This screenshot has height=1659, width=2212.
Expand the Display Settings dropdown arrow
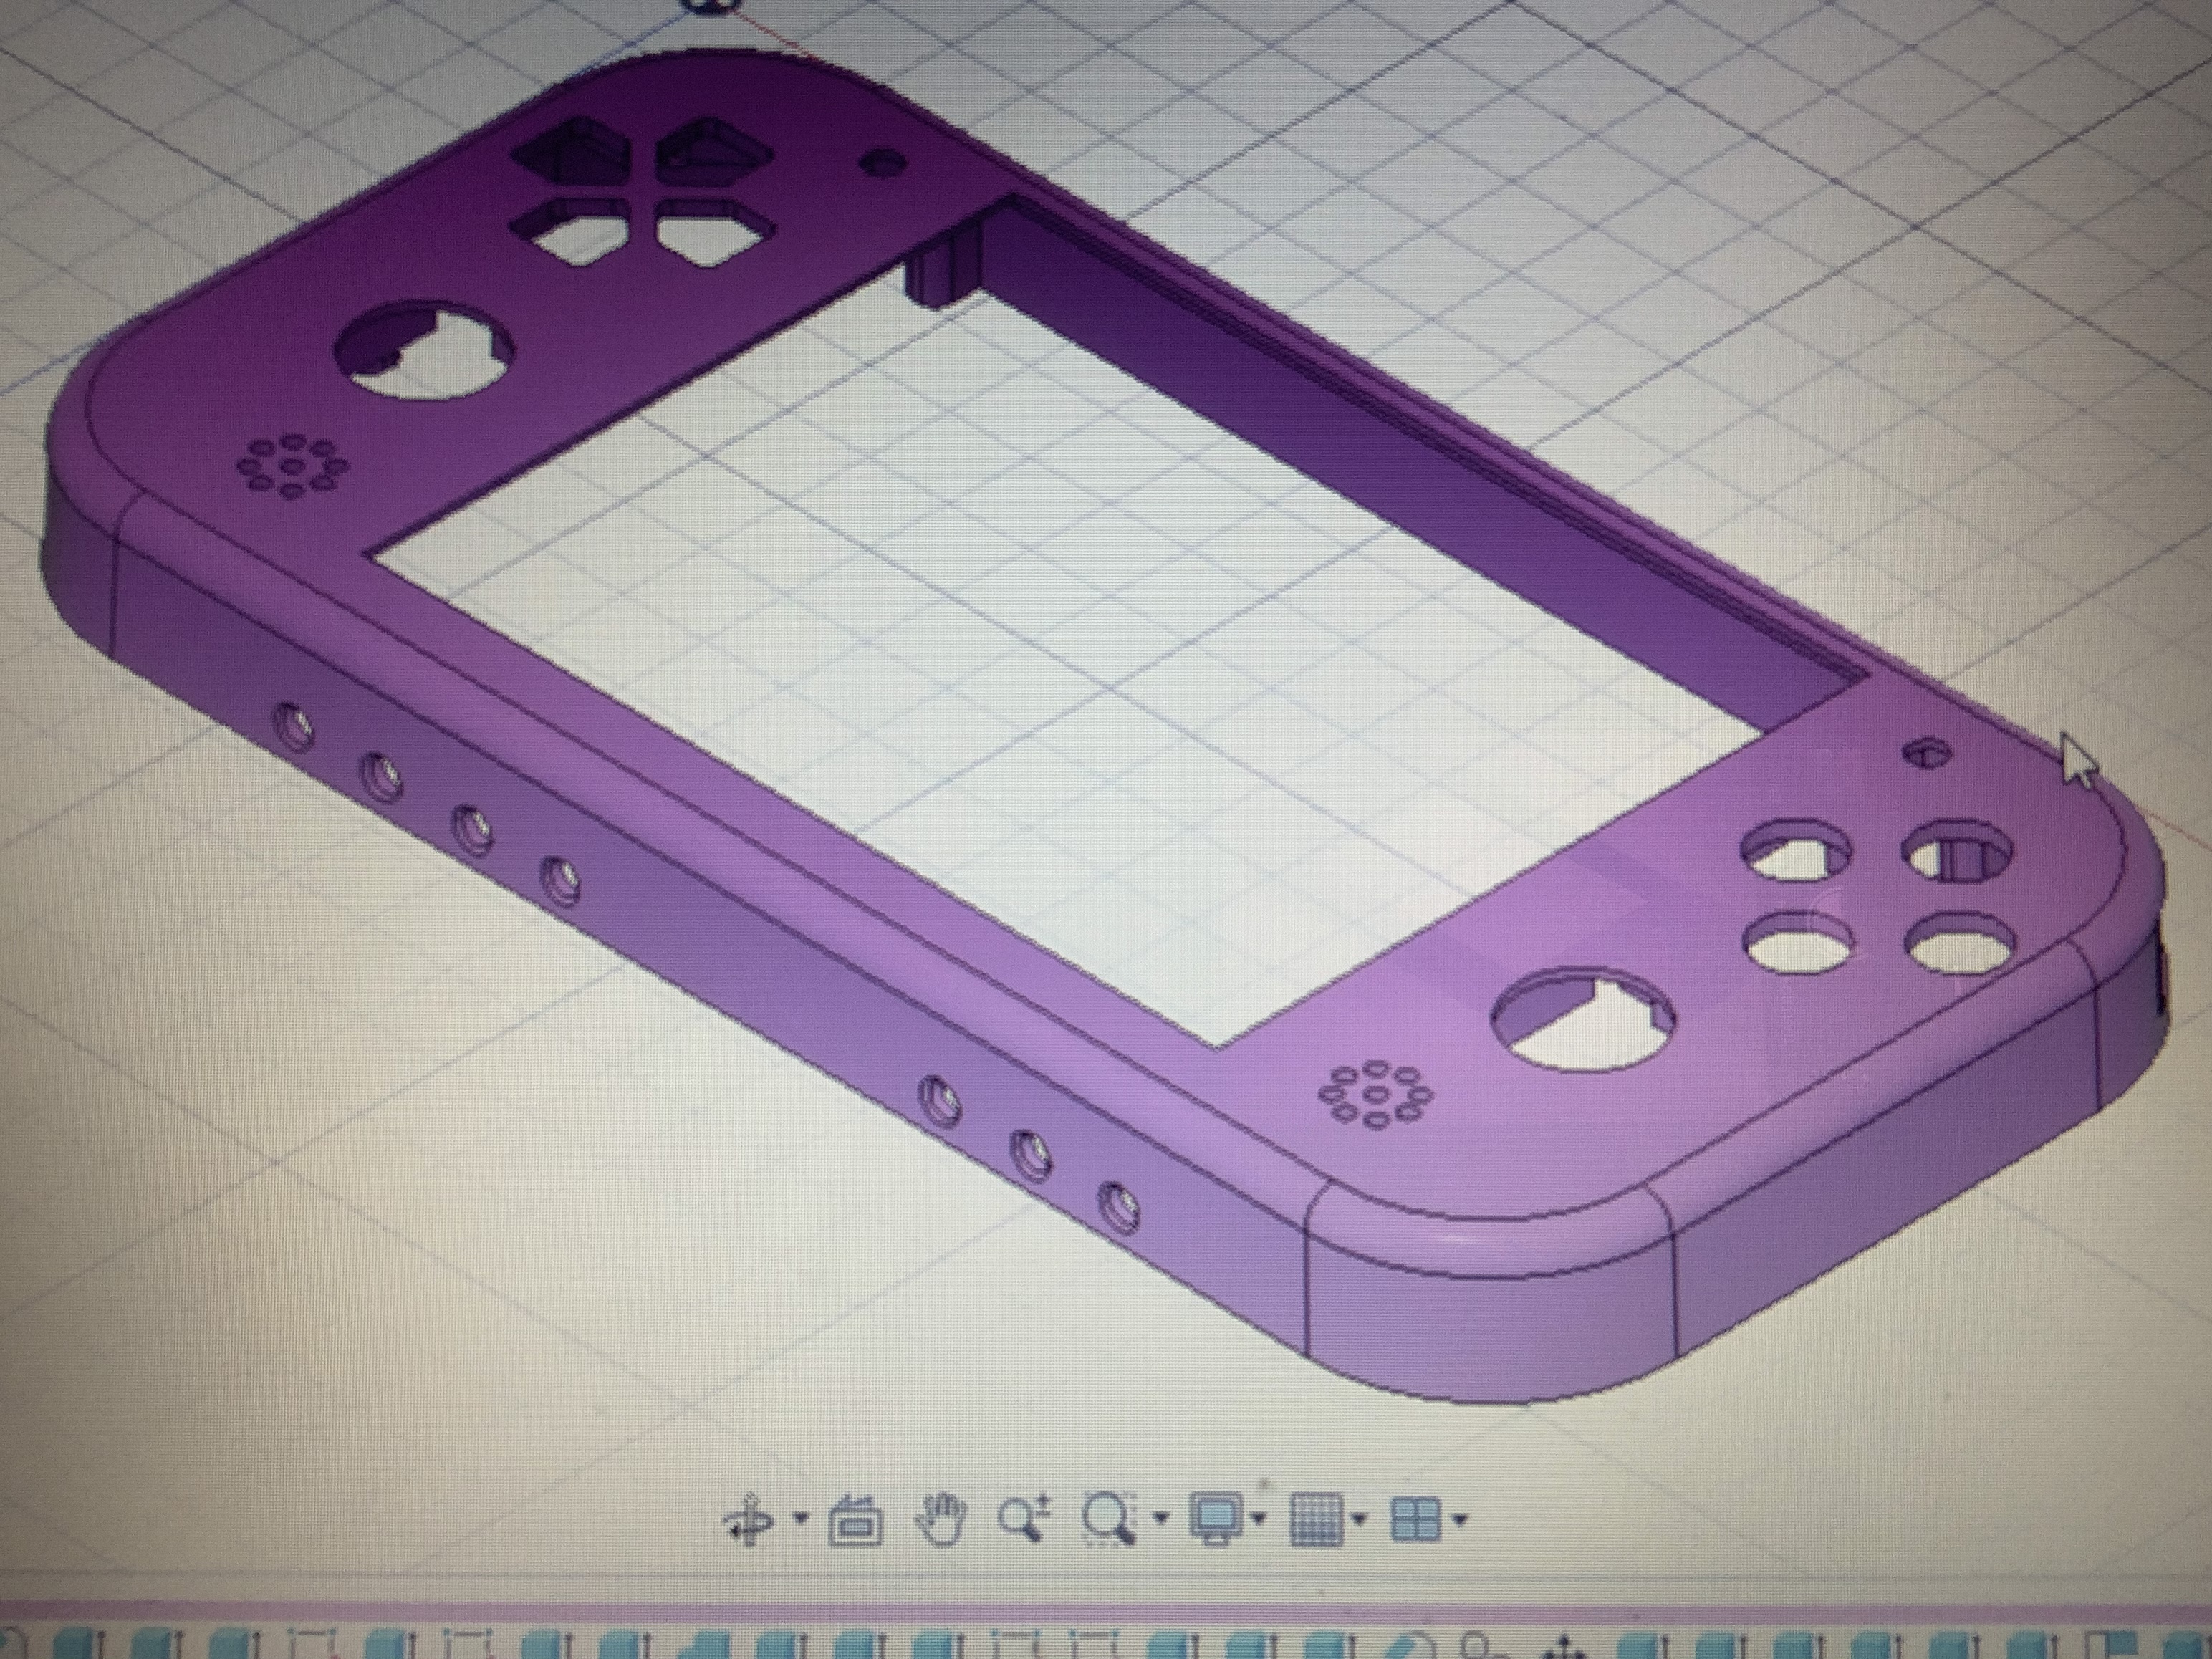point(1259,1520)
